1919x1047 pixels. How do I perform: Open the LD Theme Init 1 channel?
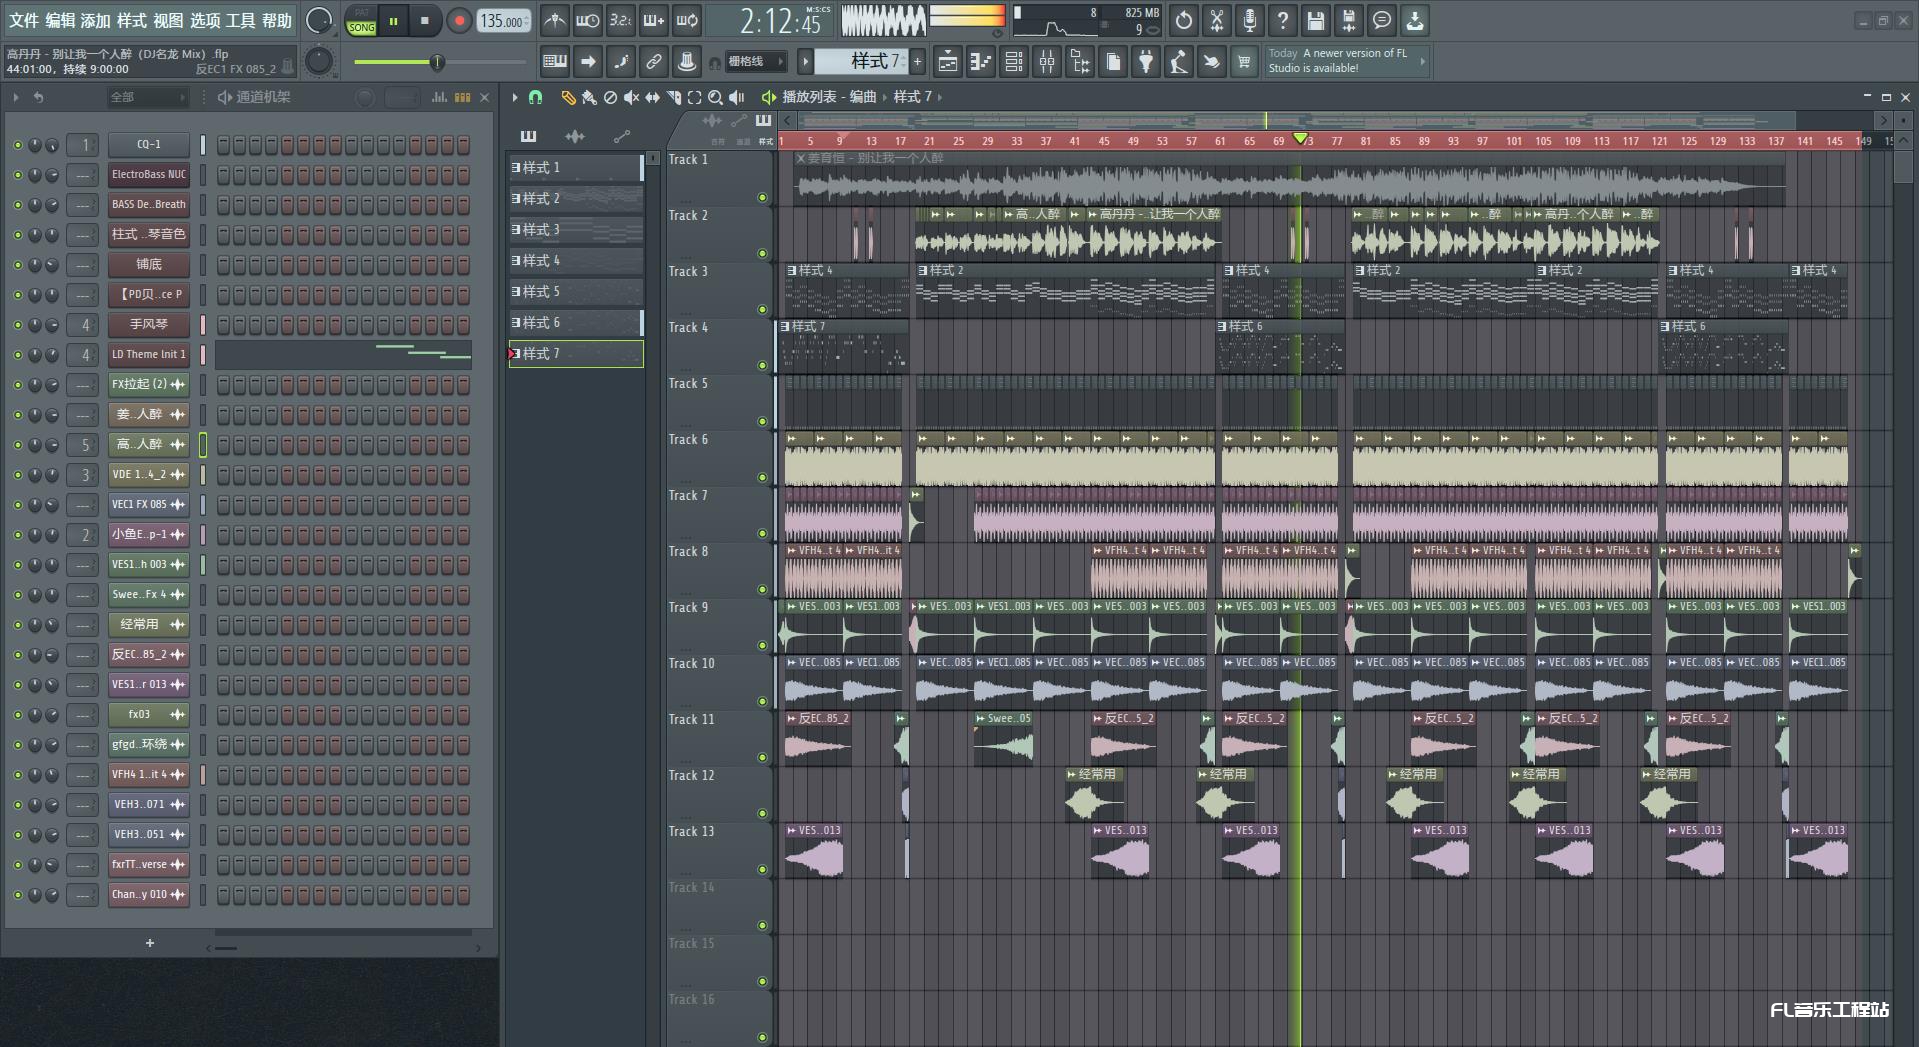tap(148, 355)
